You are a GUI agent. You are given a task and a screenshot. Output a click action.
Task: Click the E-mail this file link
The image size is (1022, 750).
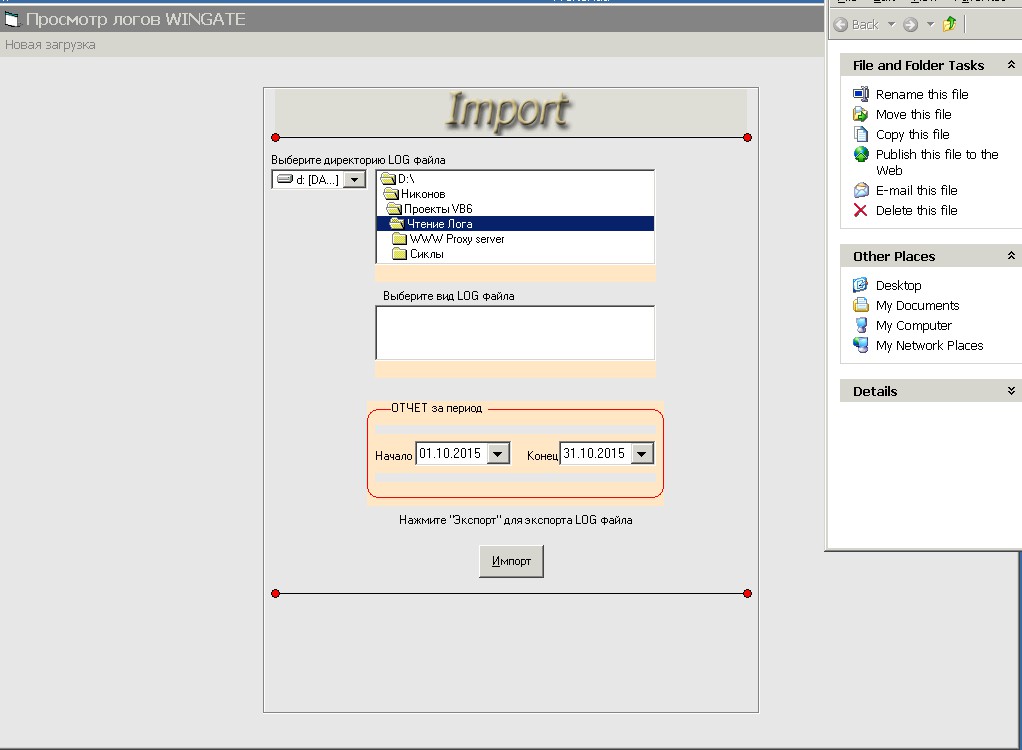click(916, 191)
